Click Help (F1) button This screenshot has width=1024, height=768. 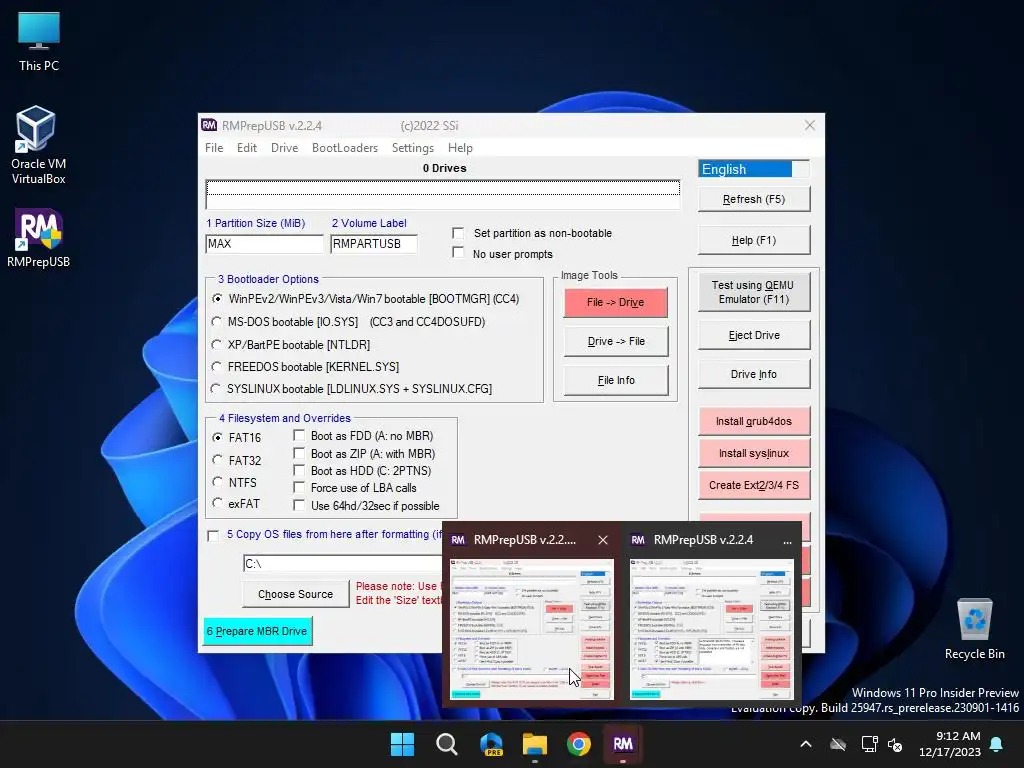pyautogui.click(x=754, y=240)
